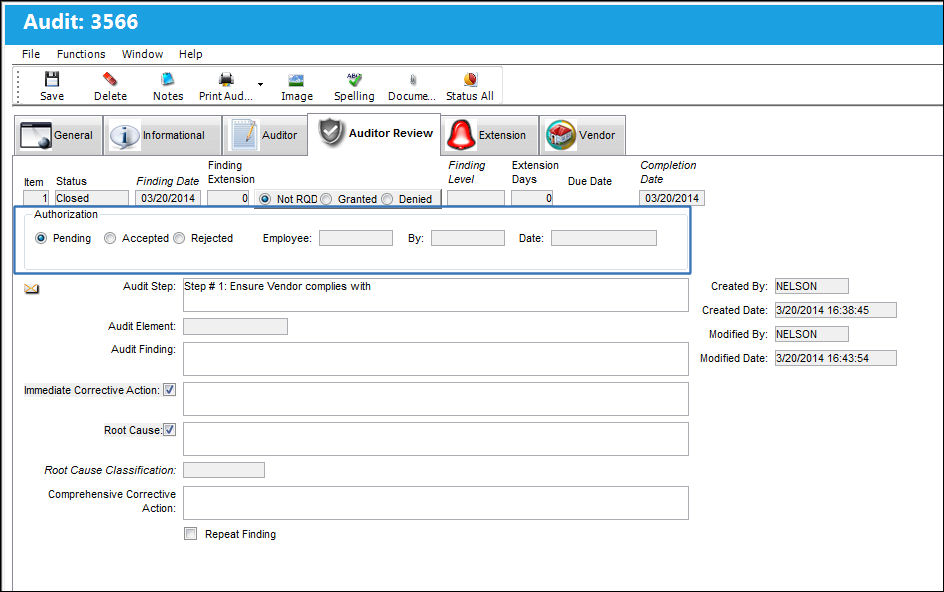Click the Print Audit printer icon
This screenshot has height=592, width=944.
(226, 79)
